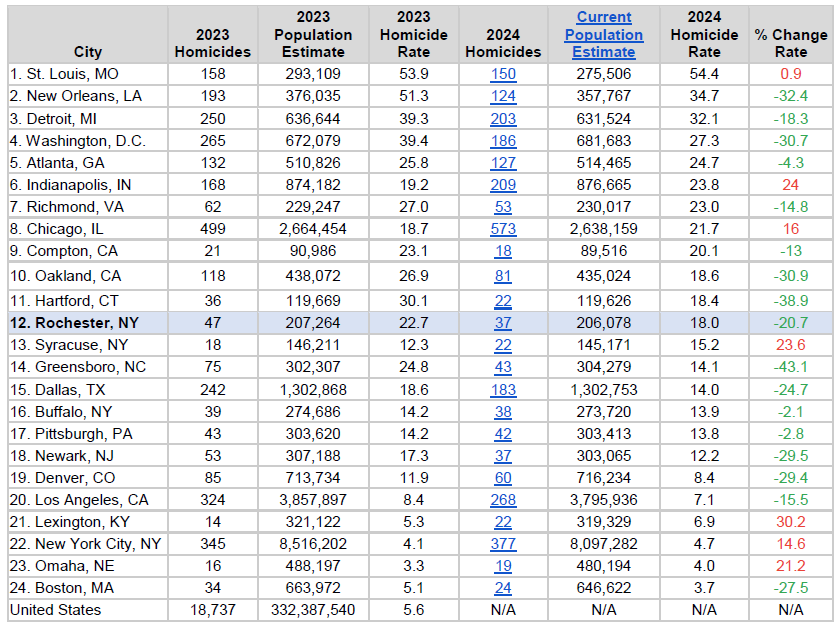Open the Current Population Estimate header link
Image resolution: width=840 pixels, height=628 pixels.
point(604,35)
